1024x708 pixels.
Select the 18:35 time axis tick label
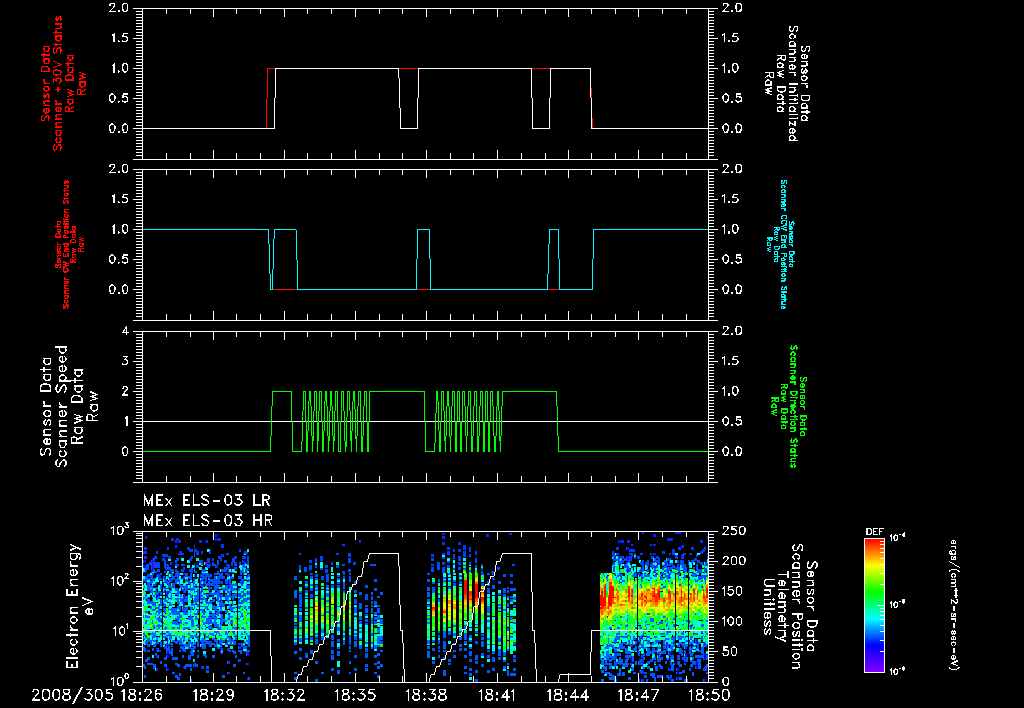point(355,695)
